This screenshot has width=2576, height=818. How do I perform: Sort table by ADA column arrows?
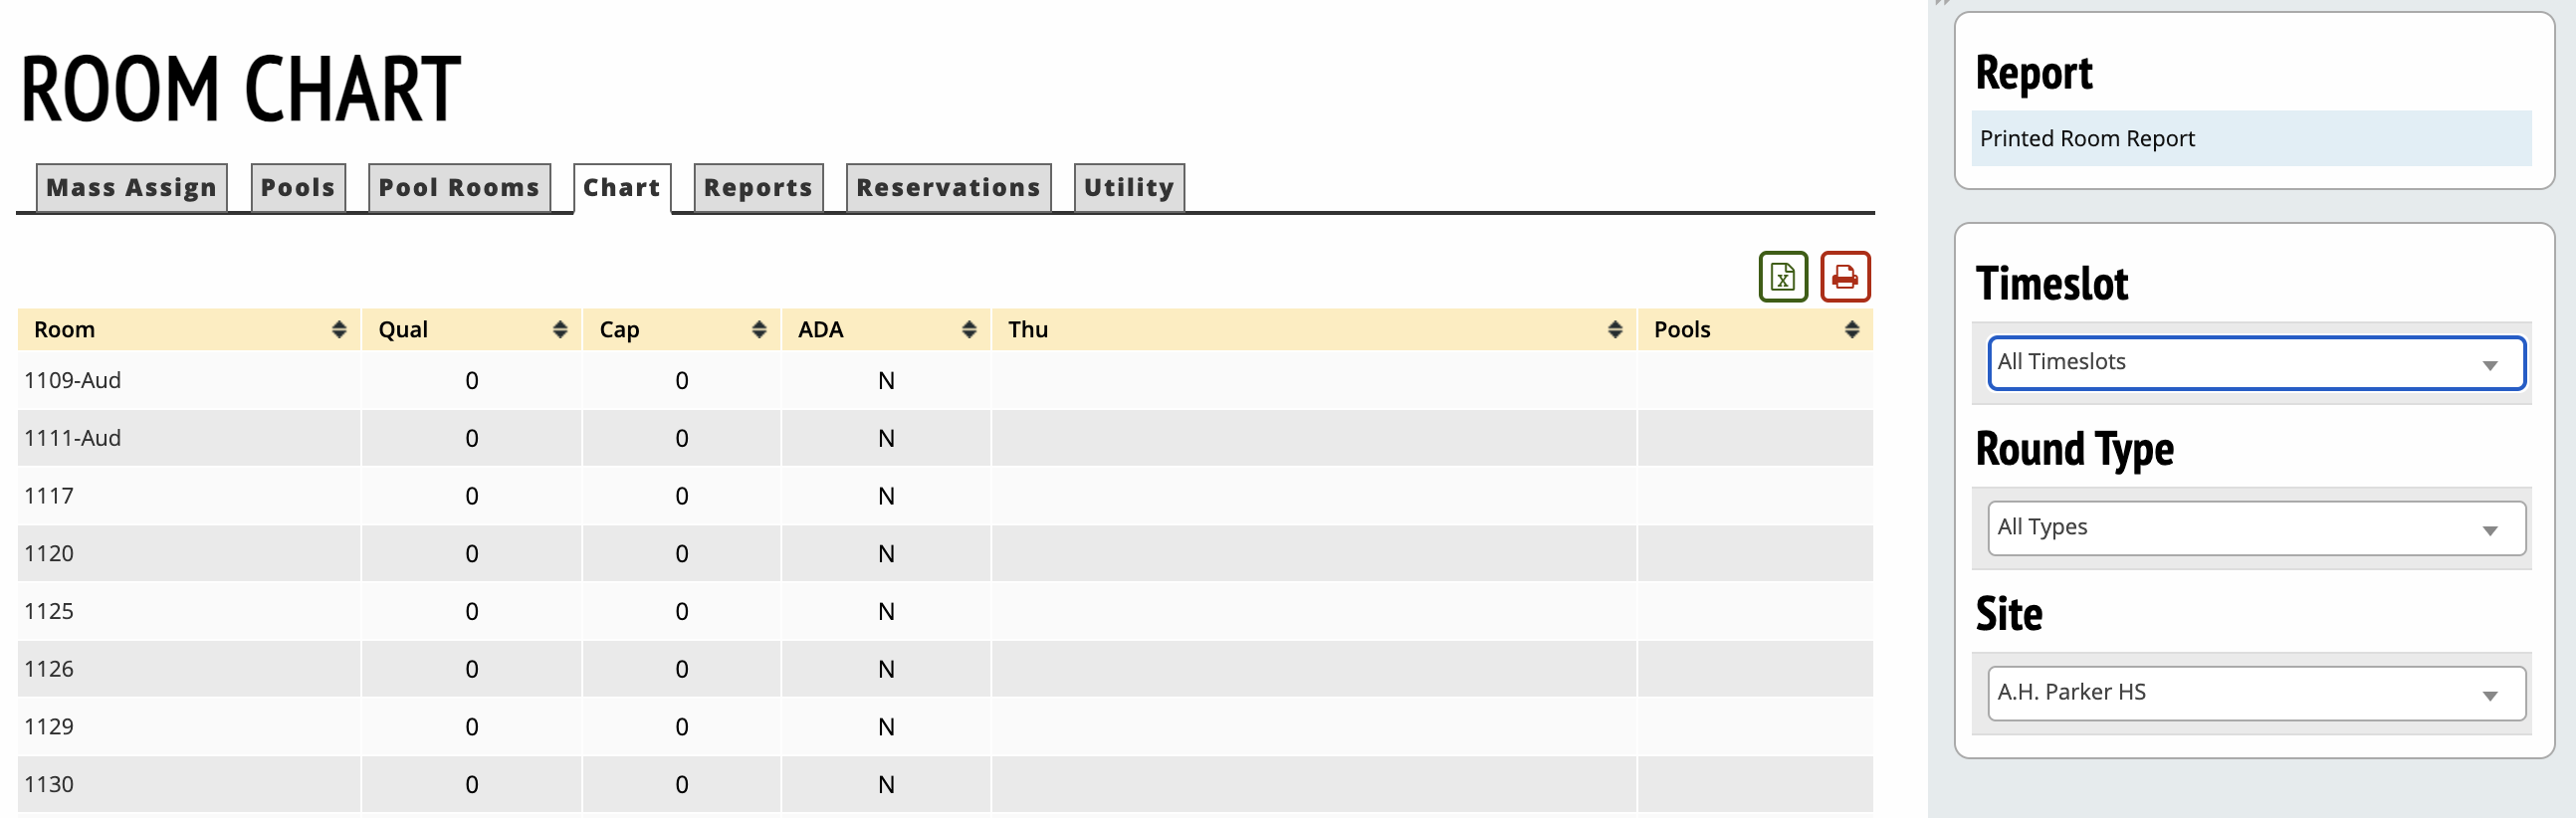point(968,330)
